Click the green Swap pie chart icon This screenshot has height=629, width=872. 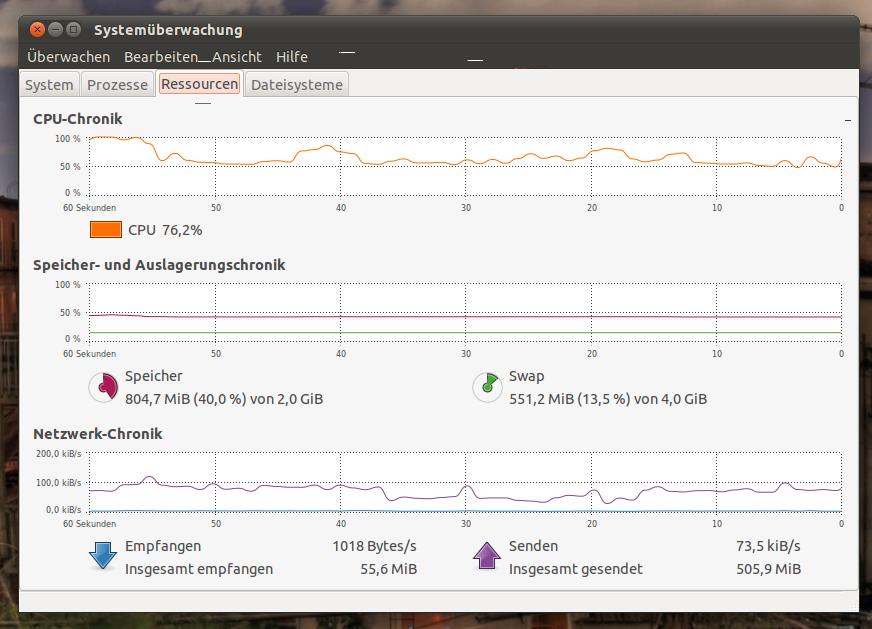487,387
